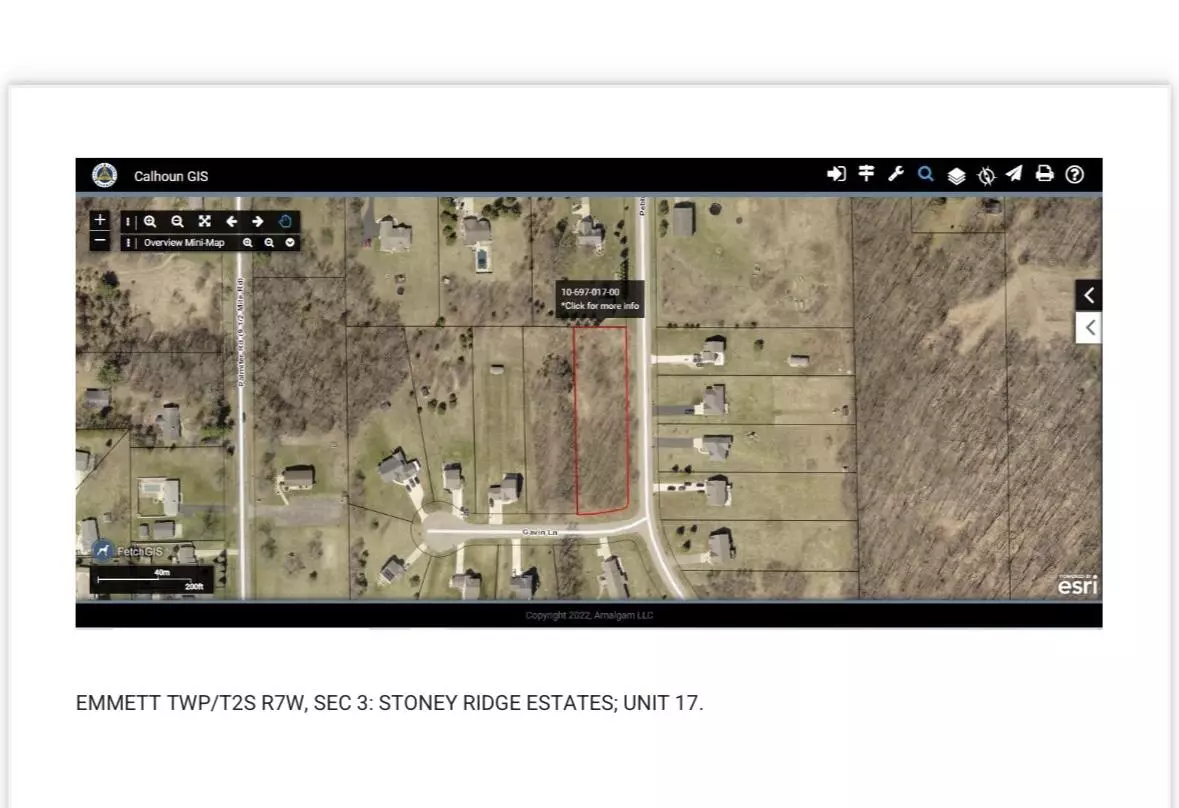1179x808 pixels.
Task: Go to previous map extent arrow
Action: click(231, 222)
